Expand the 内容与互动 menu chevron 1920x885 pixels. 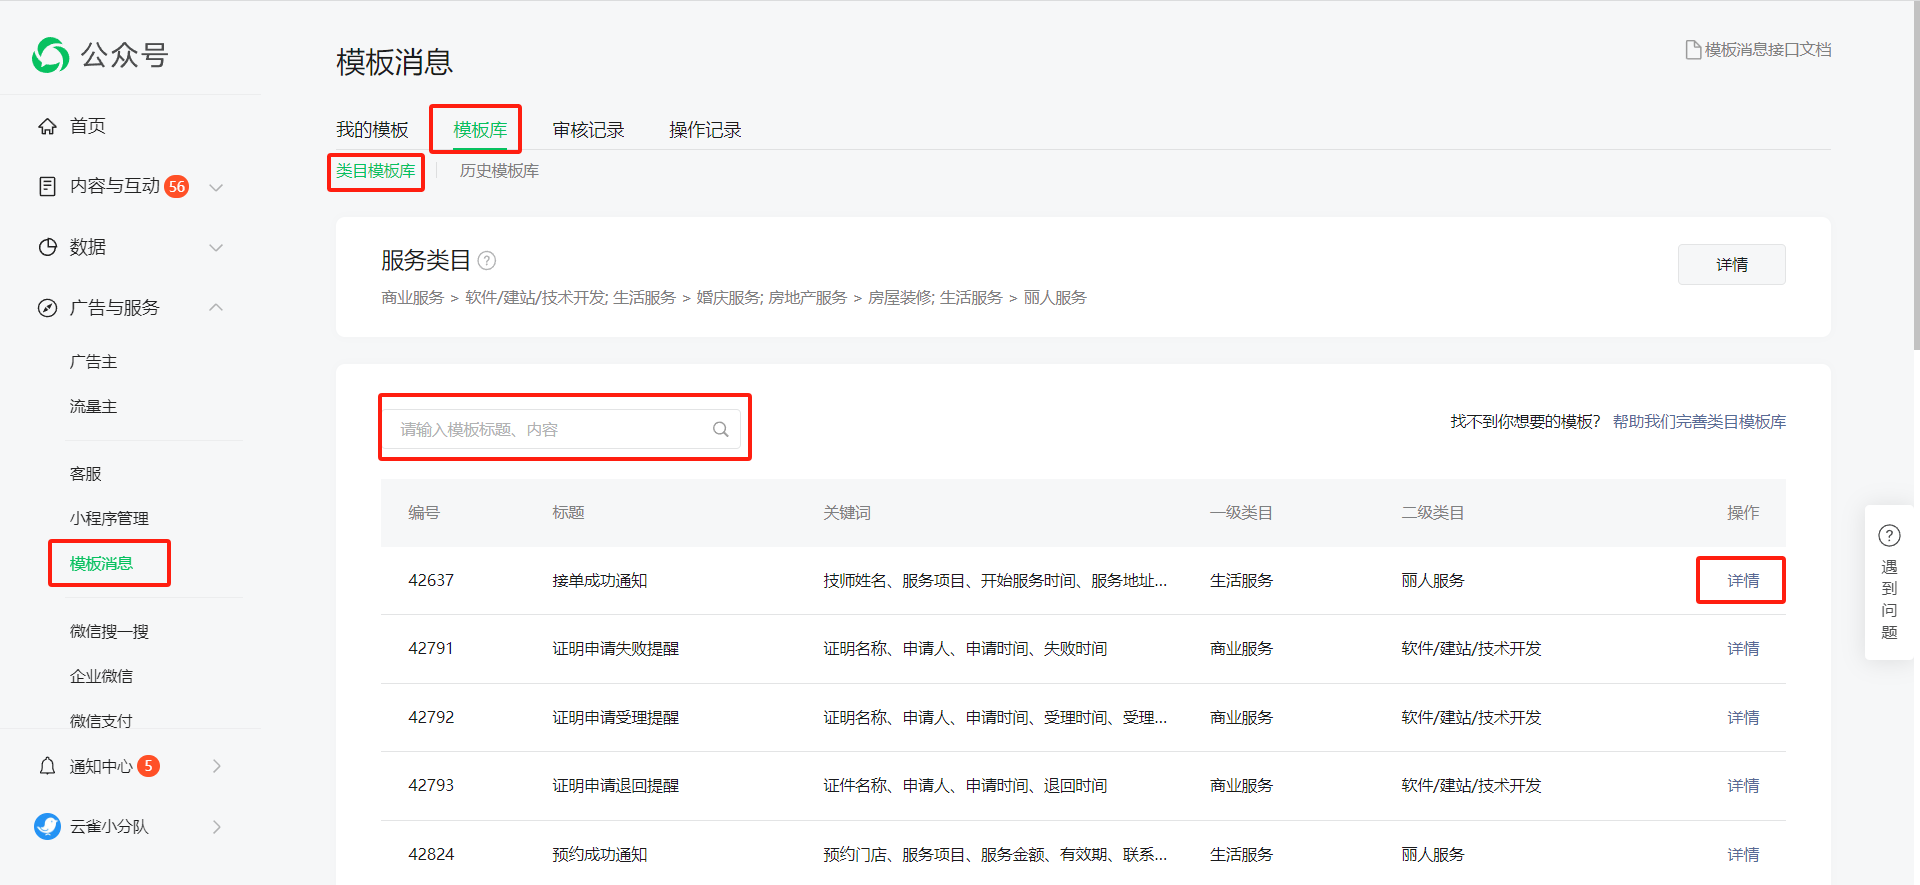tap(216, 187)
